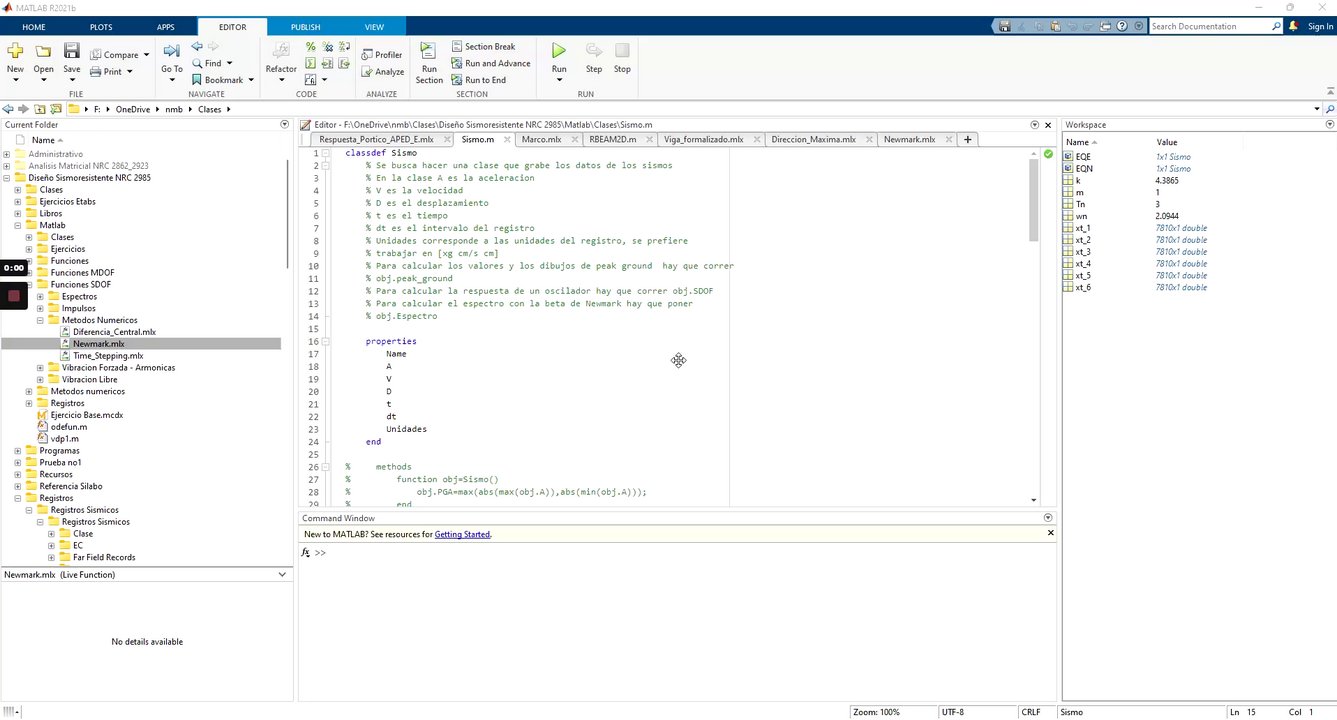Select the EQE variable in Workspace
Viewport: 1337px width, 720px height.
1083,157
